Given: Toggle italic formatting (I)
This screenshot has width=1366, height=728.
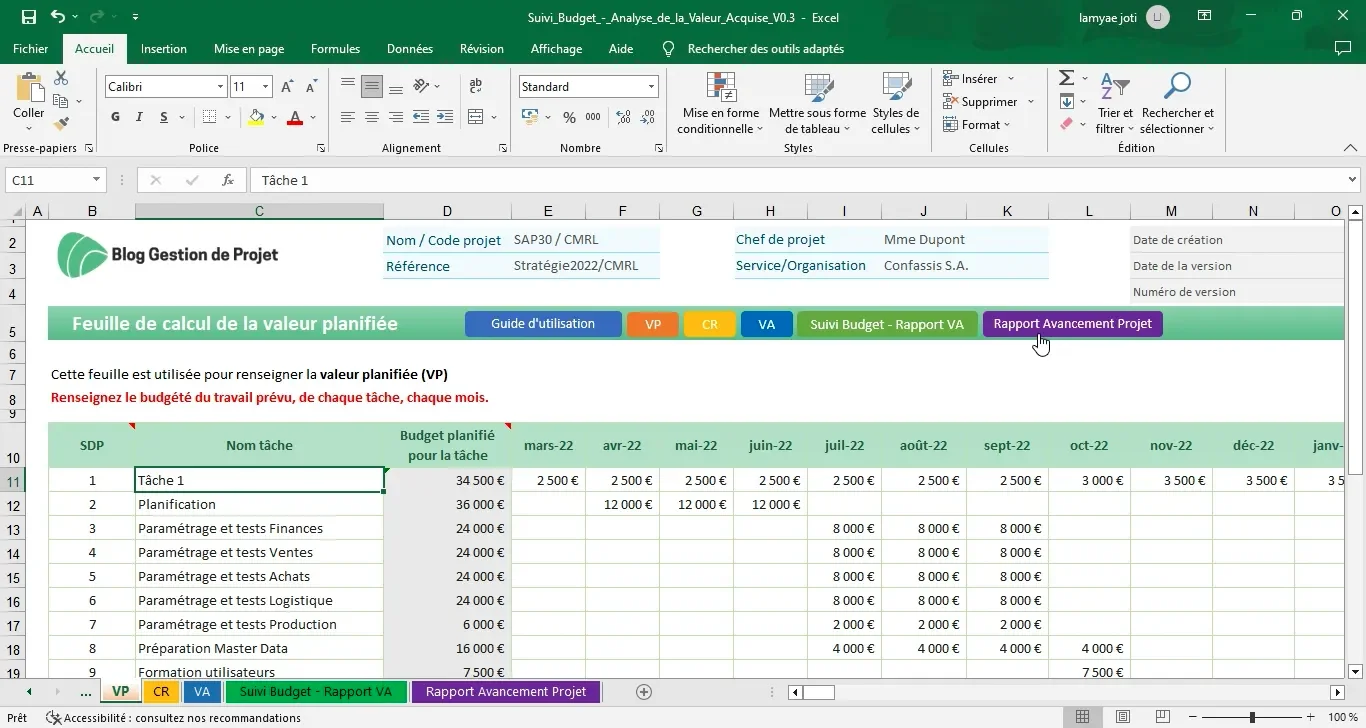Looking at the screenshot, I should [x=139, y=117].
